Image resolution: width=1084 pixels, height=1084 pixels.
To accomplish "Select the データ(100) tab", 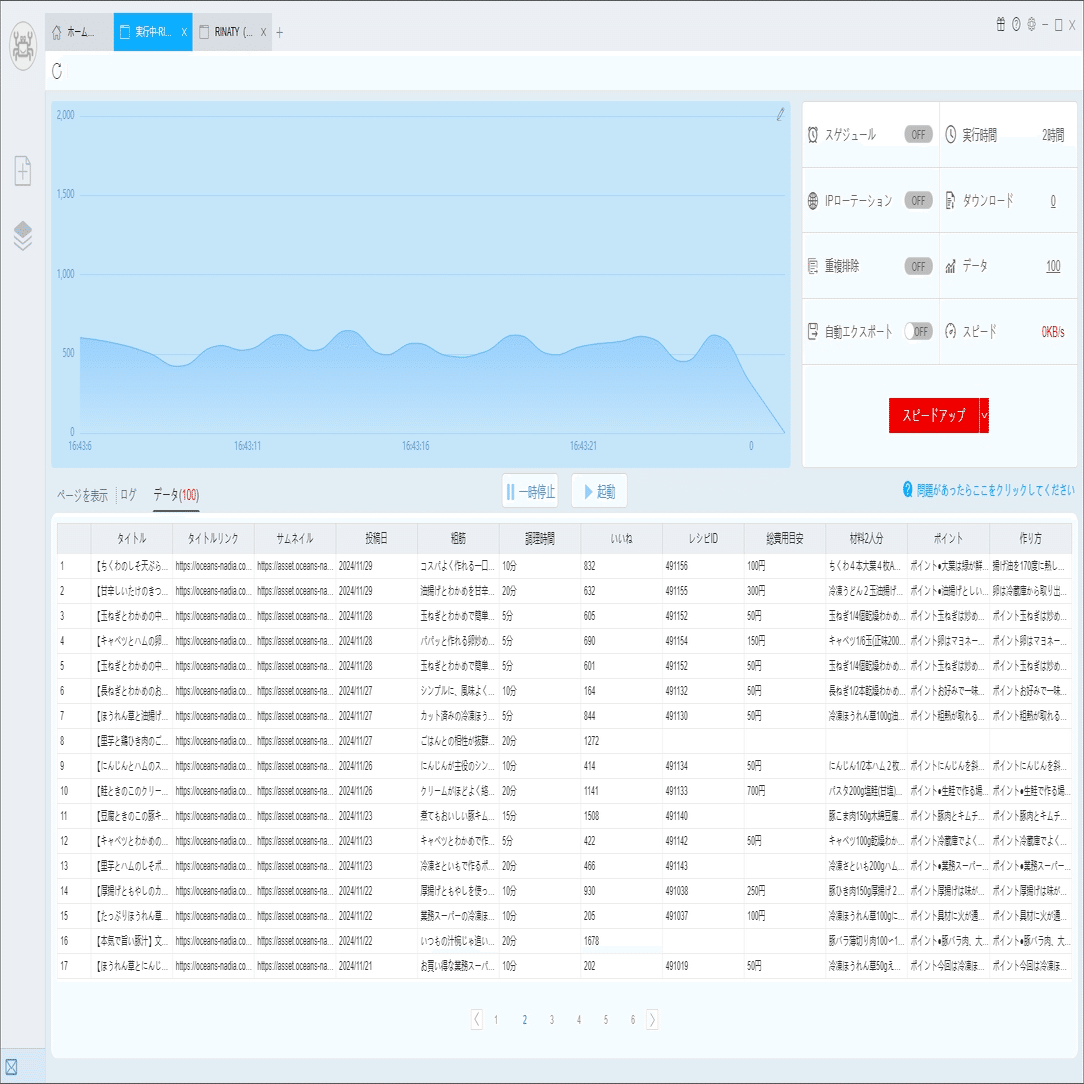I will pos(176,495).
